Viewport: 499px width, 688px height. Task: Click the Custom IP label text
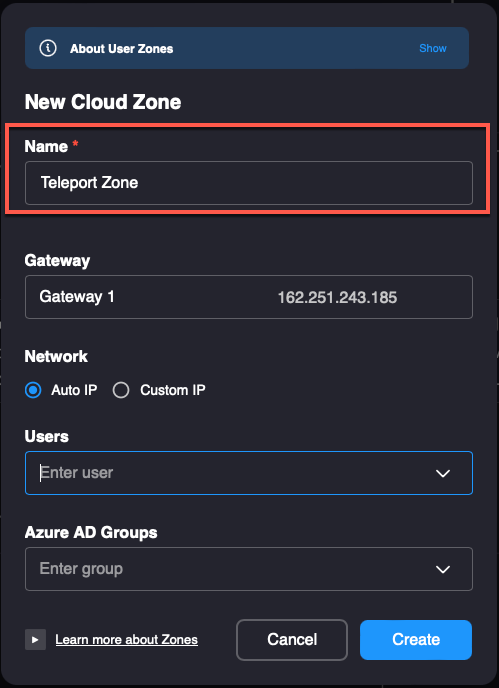(173, 390)
